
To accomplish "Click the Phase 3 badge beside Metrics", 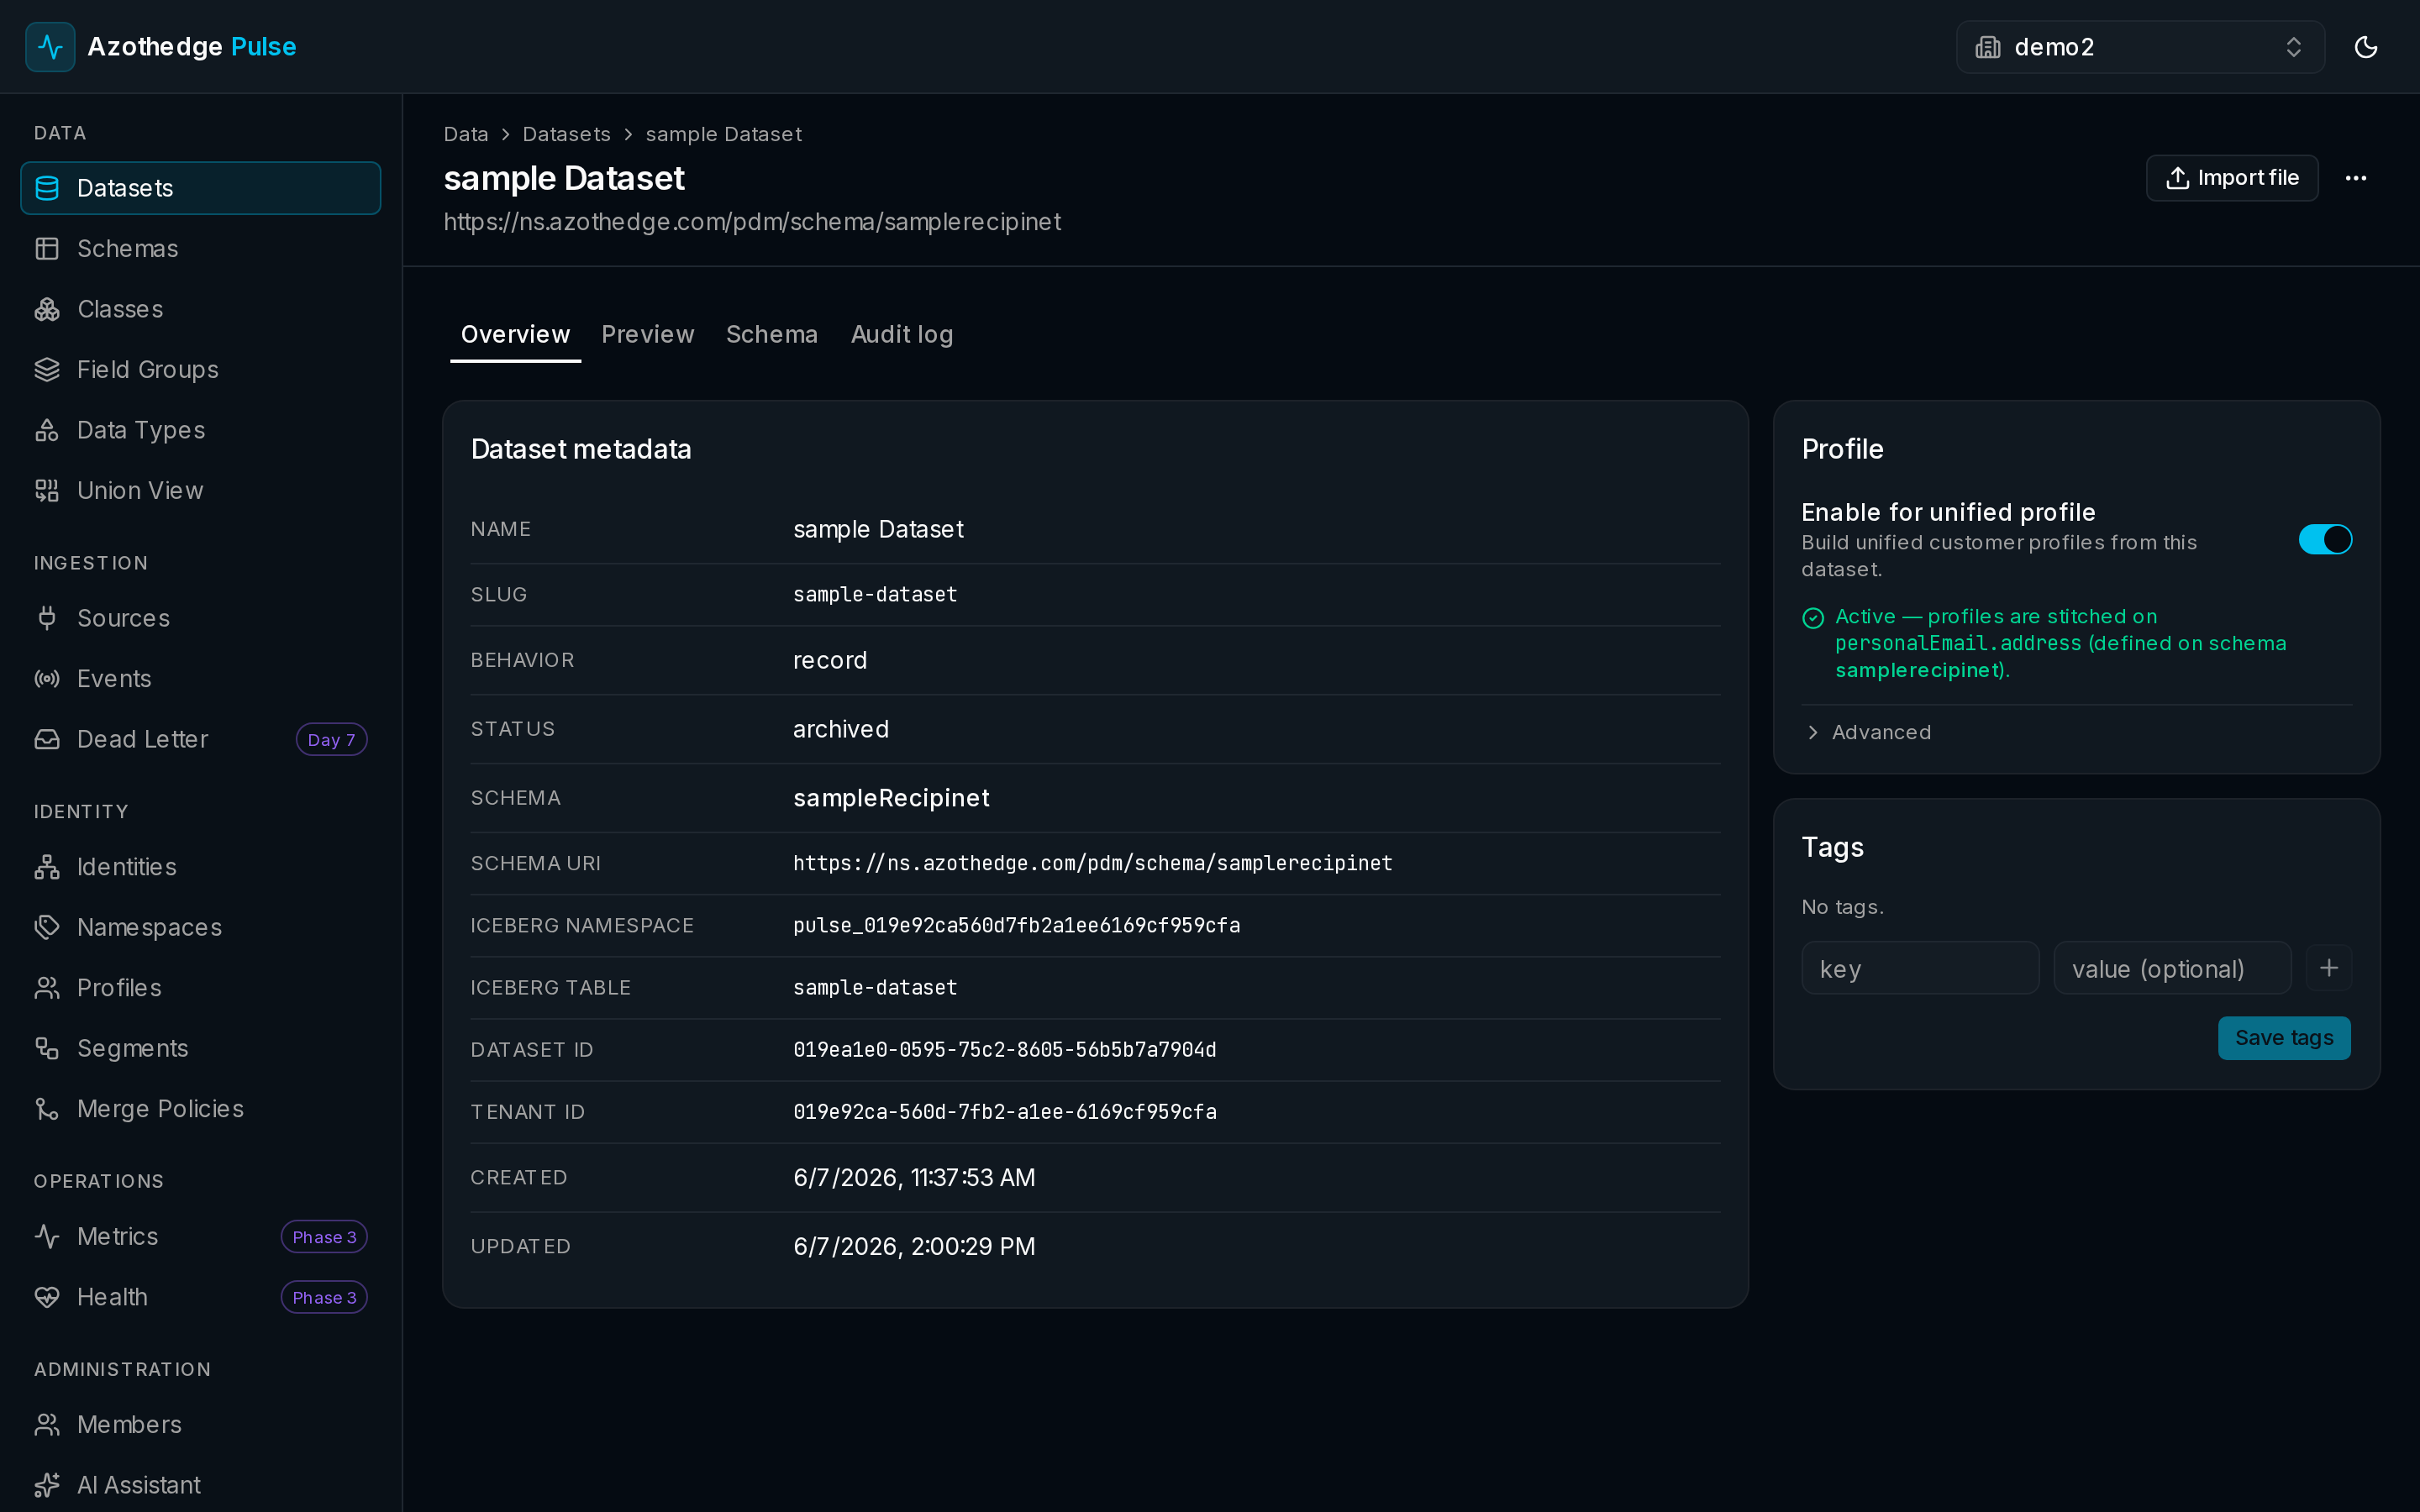I will pyautogui.click(x=324, y=1237).
